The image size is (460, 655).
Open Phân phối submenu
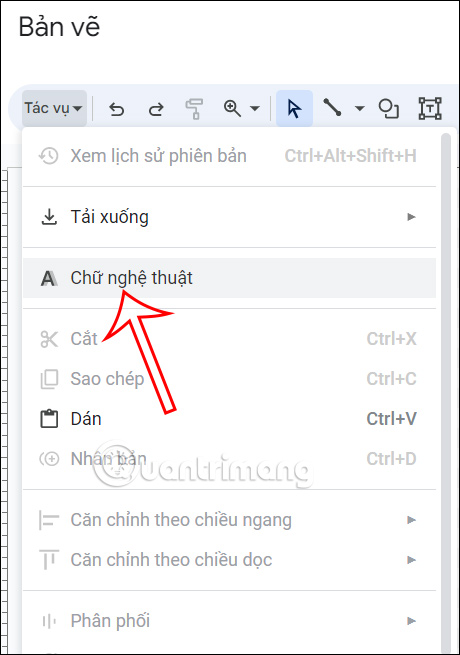pyautogui.click(x=229, y=621)
